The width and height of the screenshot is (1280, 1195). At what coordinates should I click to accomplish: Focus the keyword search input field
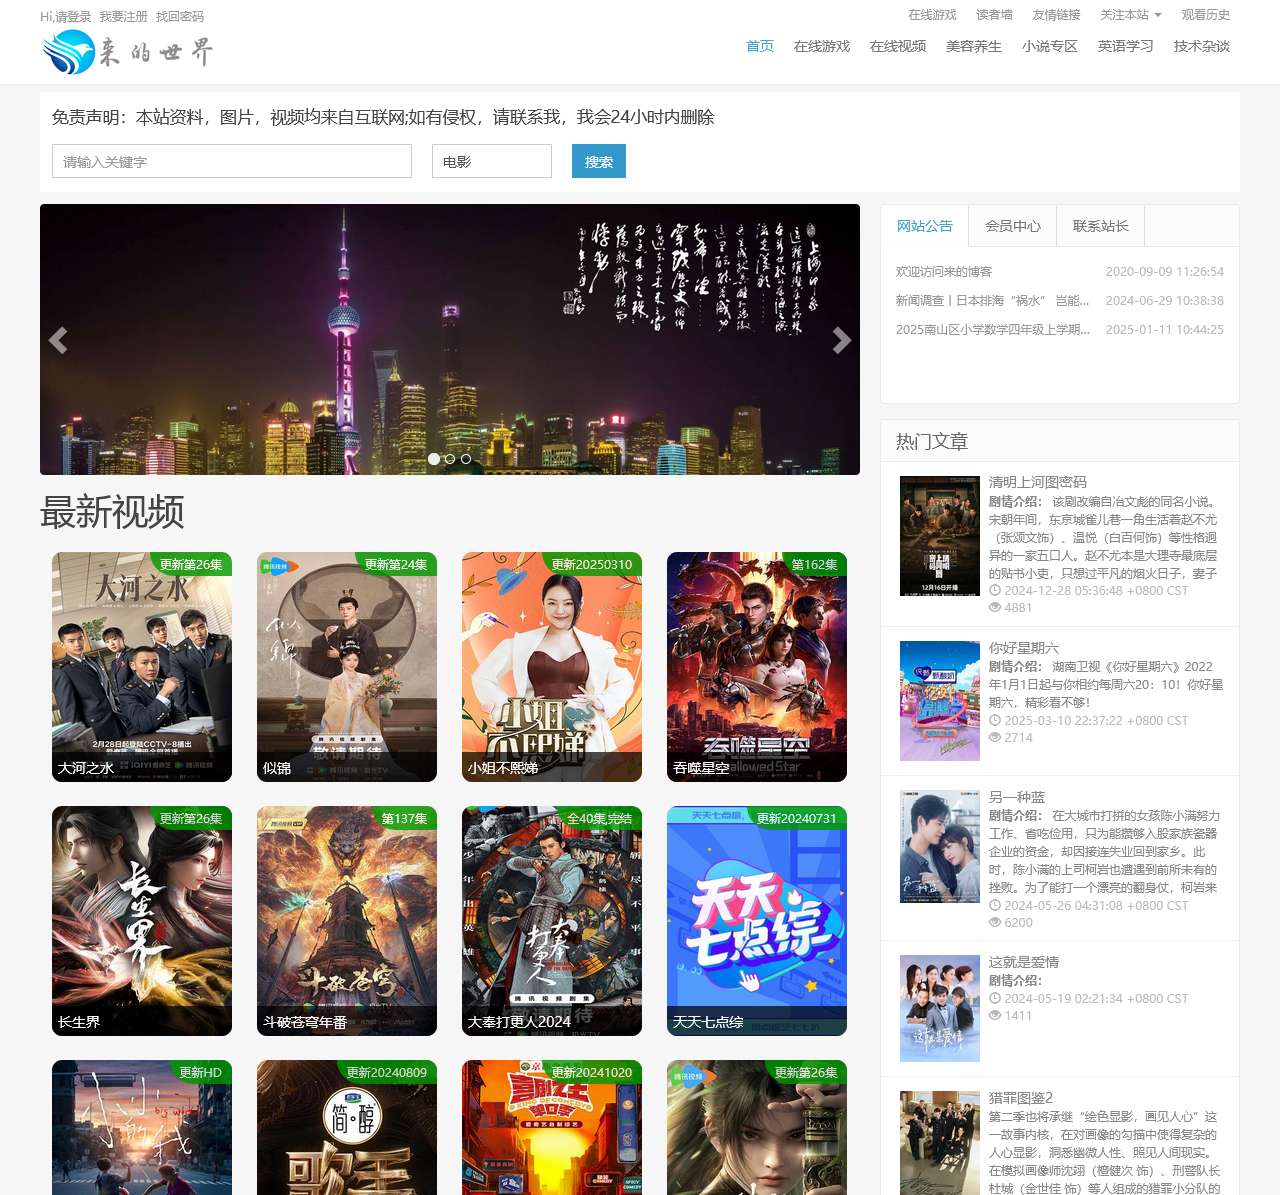232,161
